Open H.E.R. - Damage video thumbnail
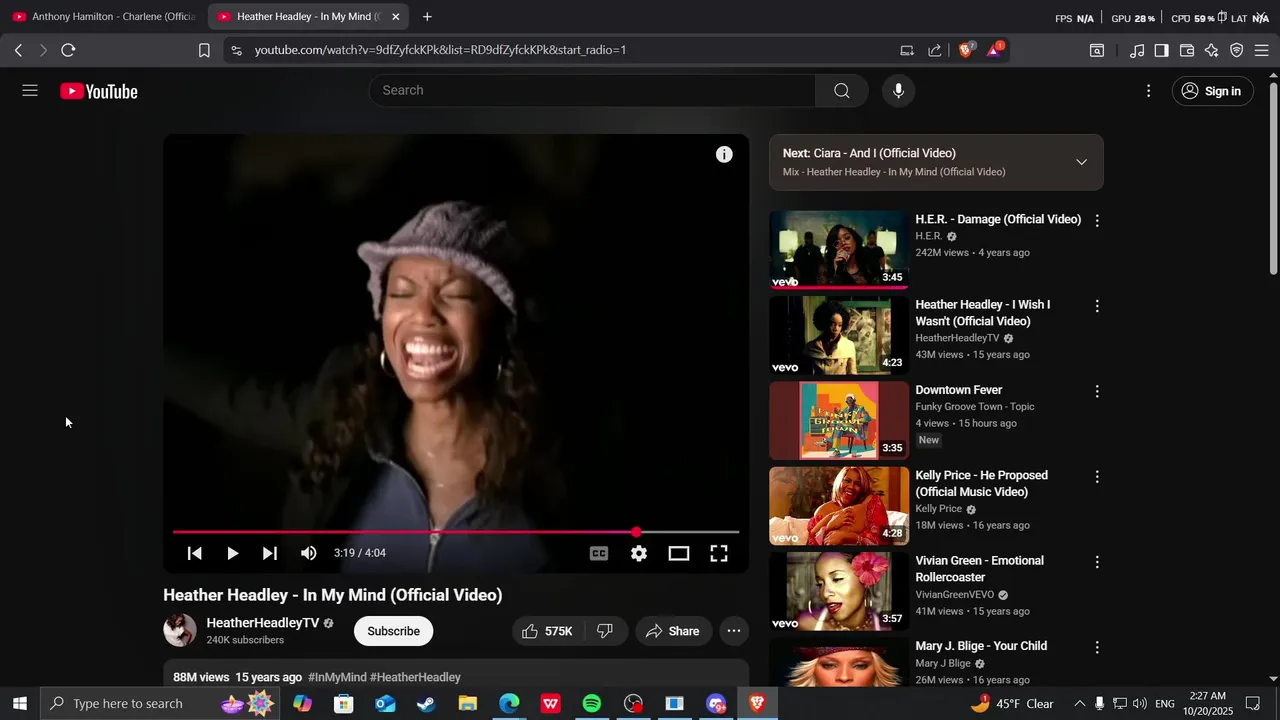Viewport: 1280px width, 720px height. (x=838, y=249)
